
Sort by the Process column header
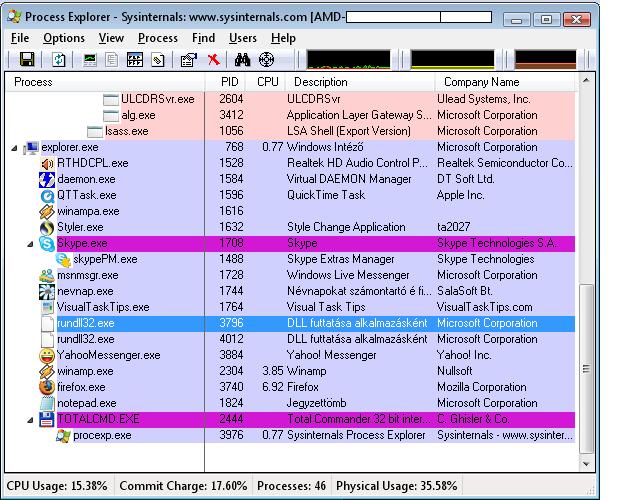105,82
